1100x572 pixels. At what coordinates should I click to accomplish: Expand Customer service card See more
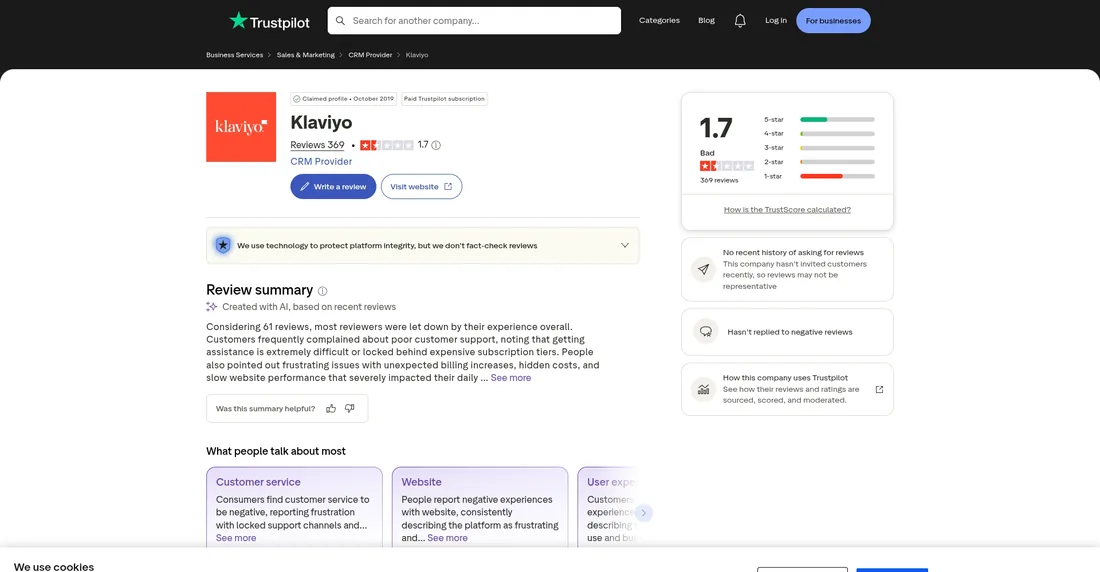236,538
